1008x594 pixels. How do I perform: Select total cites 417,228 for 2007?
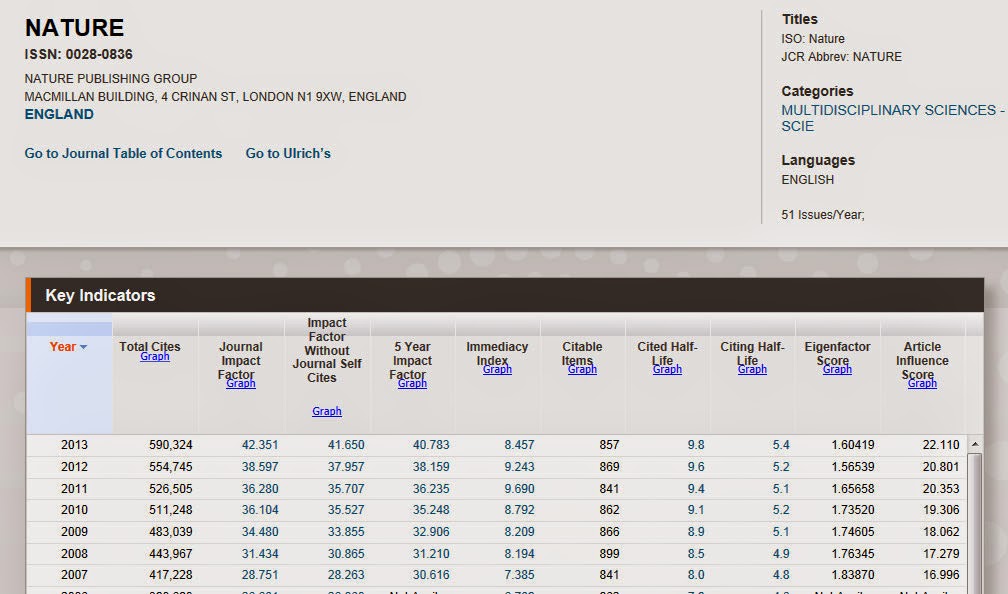point(170,575)
